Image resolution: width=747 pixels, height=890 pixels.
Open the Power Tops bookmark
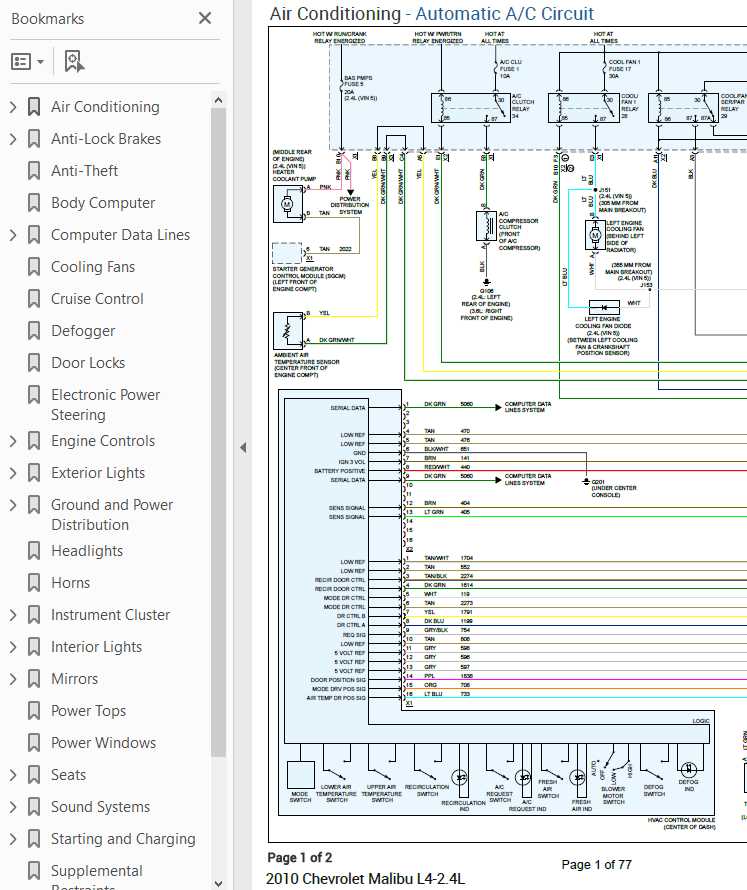[89, 711]
